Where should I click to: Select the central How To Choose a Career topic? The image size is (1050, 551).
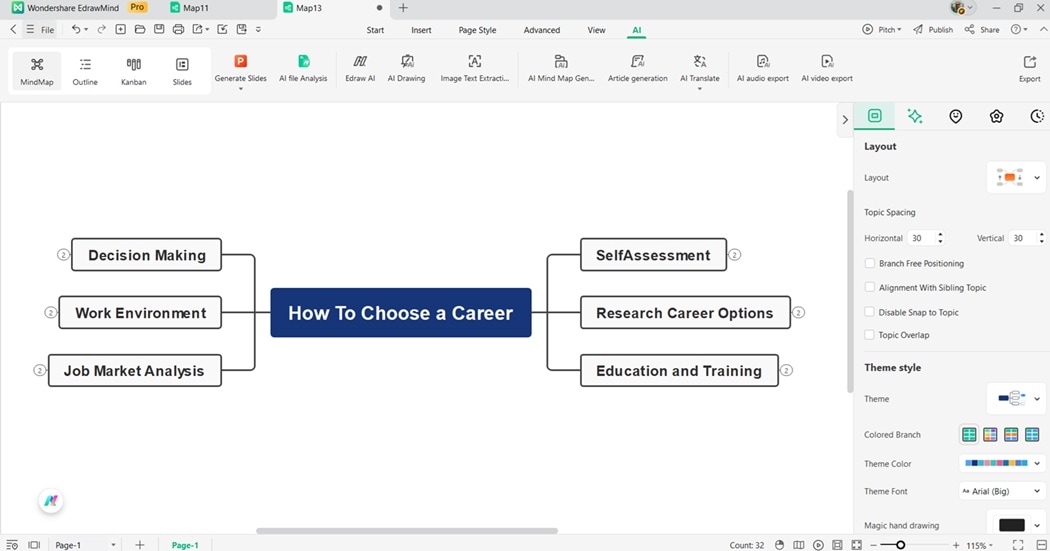pyautogui.click(x=401, y=313)
